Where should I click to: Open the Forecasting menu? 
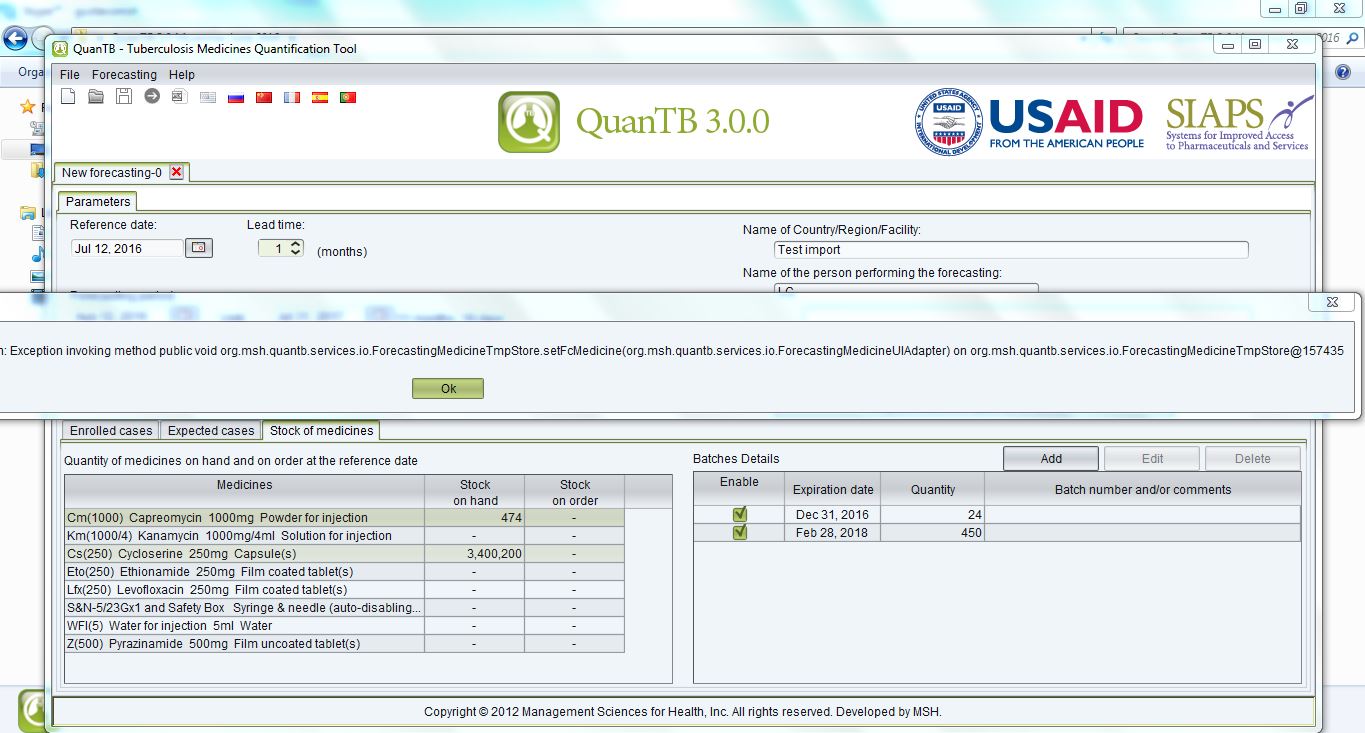click(124, 75)
